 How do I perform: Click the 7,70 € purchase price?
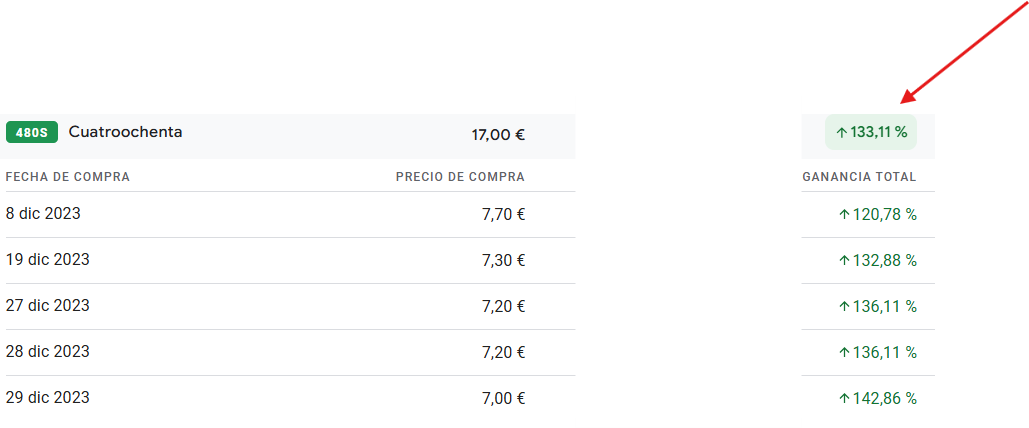tap(503, 215)
